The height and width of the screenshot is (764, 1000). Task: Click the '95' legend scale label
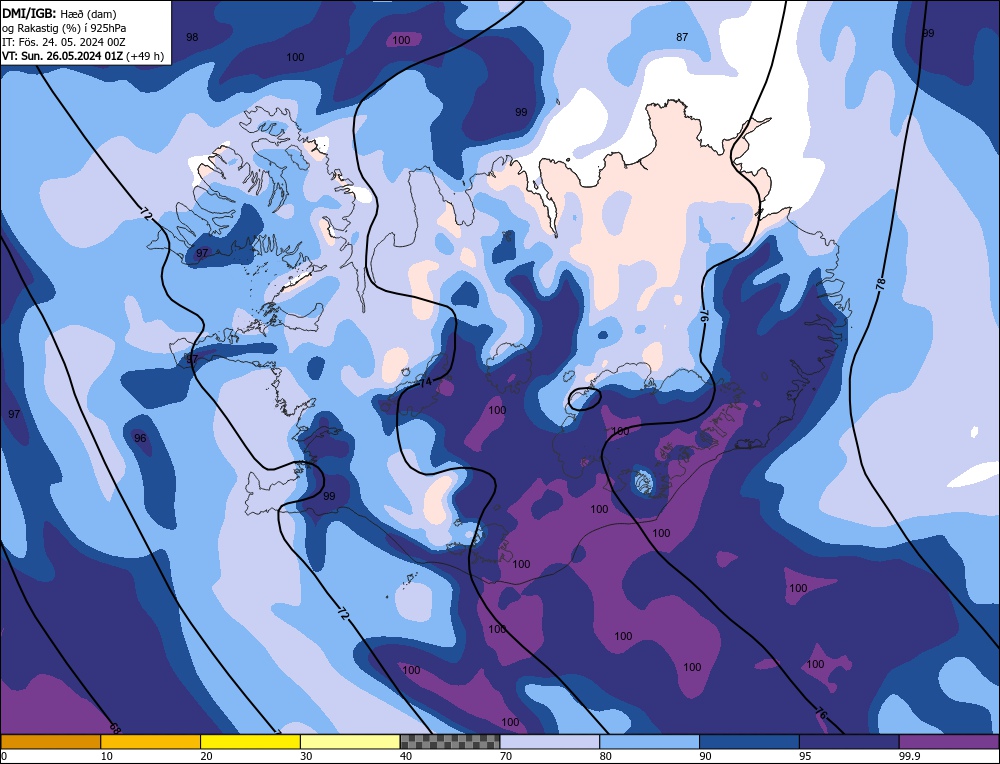pos(805,756)
